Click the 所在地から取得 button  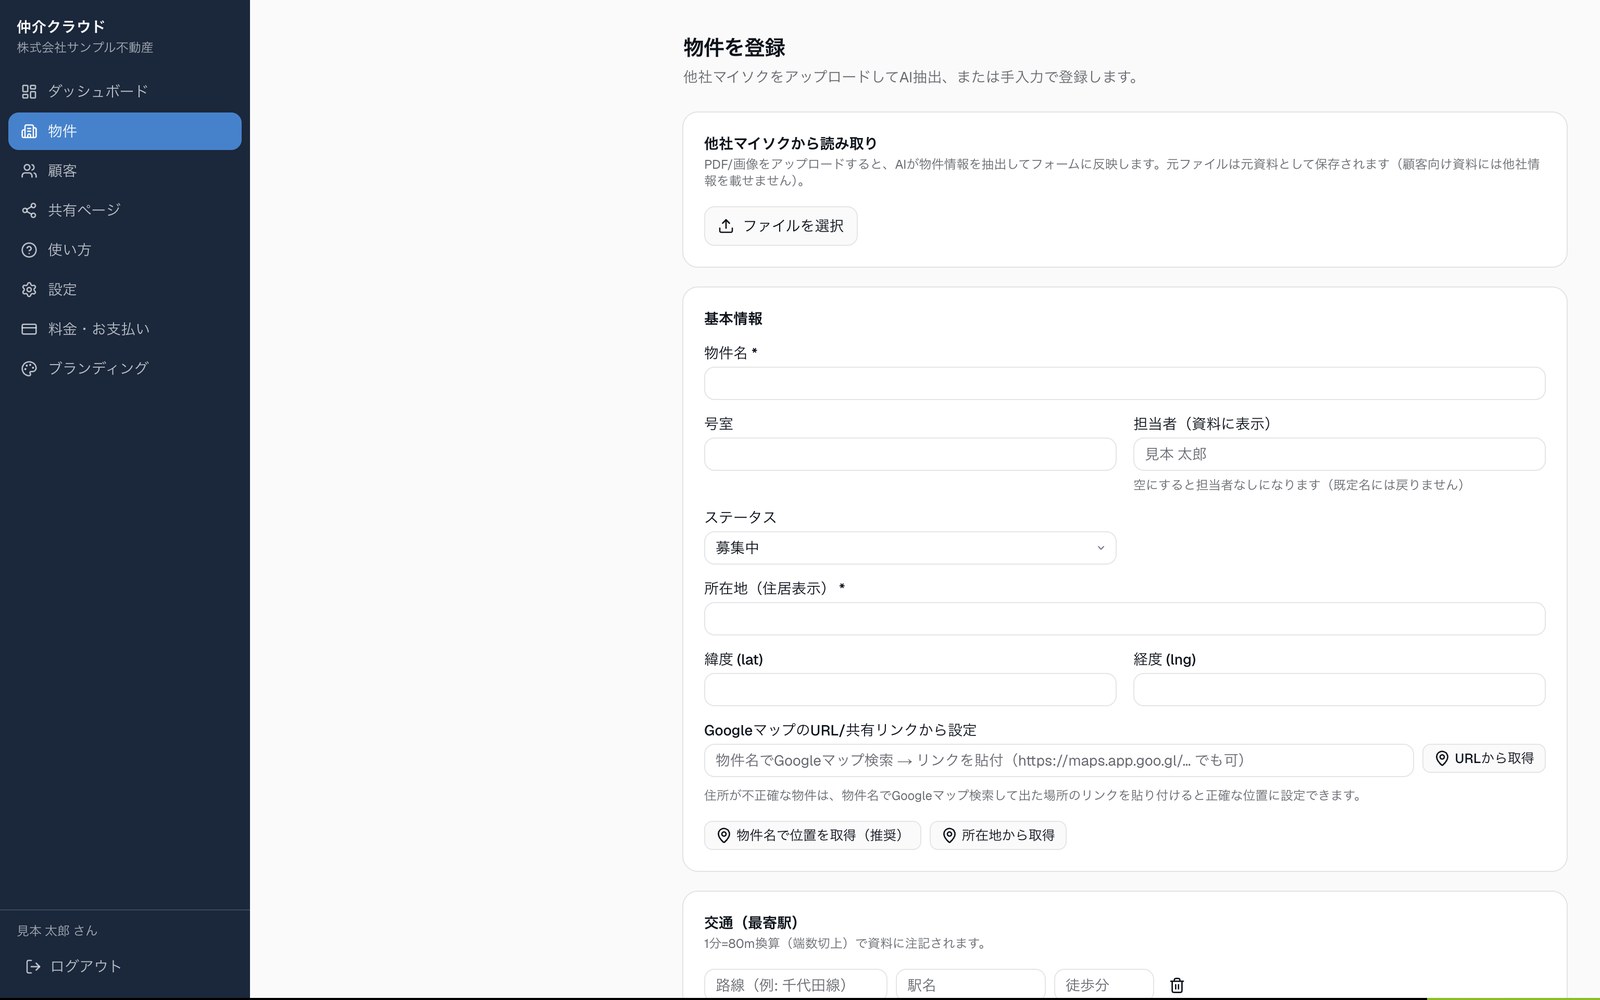tap(998, 835)
